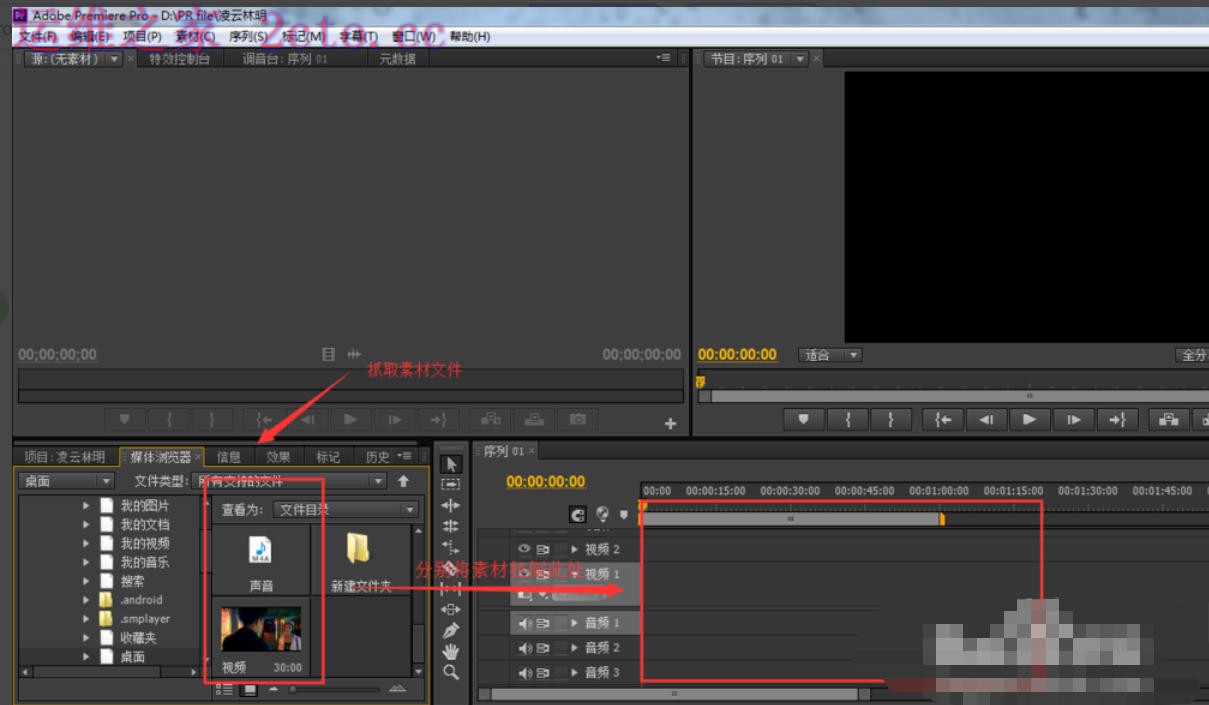1209x705 pixels.
Task: Mute speaker toggle on 音频 1 track
Action: (523, 623)
